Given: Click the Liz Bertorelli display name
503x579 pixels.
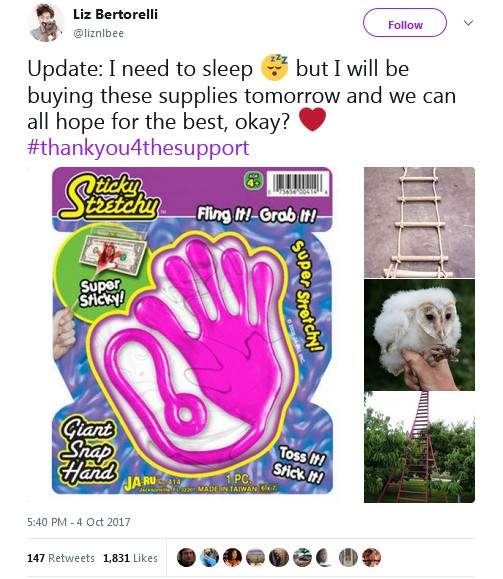Looking at the screenshot, I should (115, 14).
